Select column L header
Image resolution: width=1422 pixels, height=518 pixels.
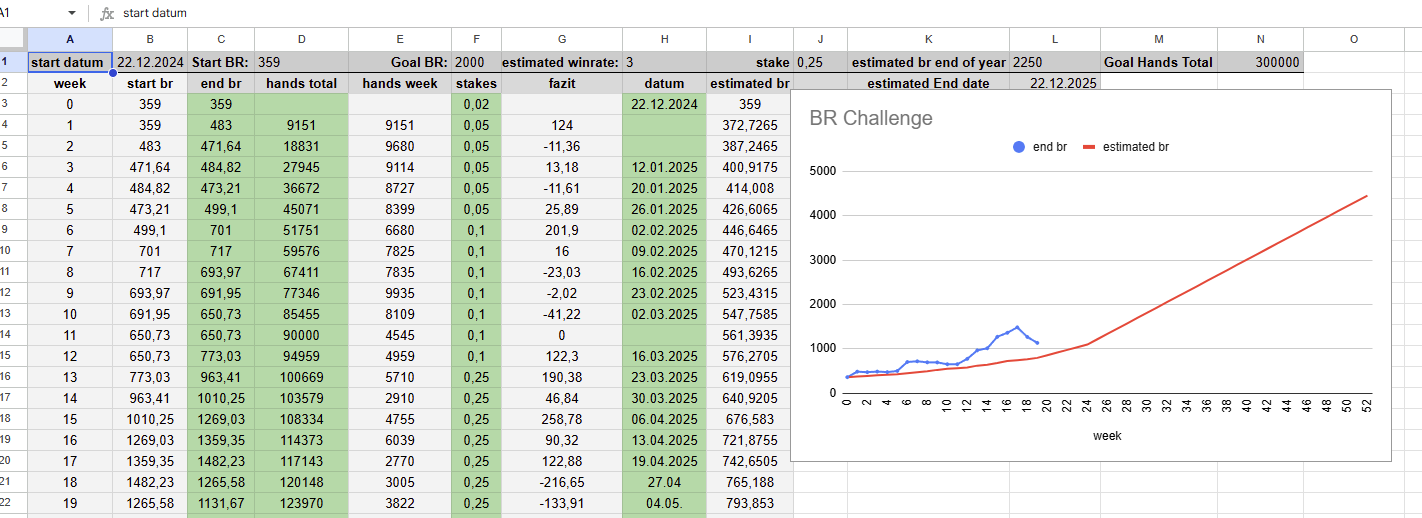point(1054,39)
